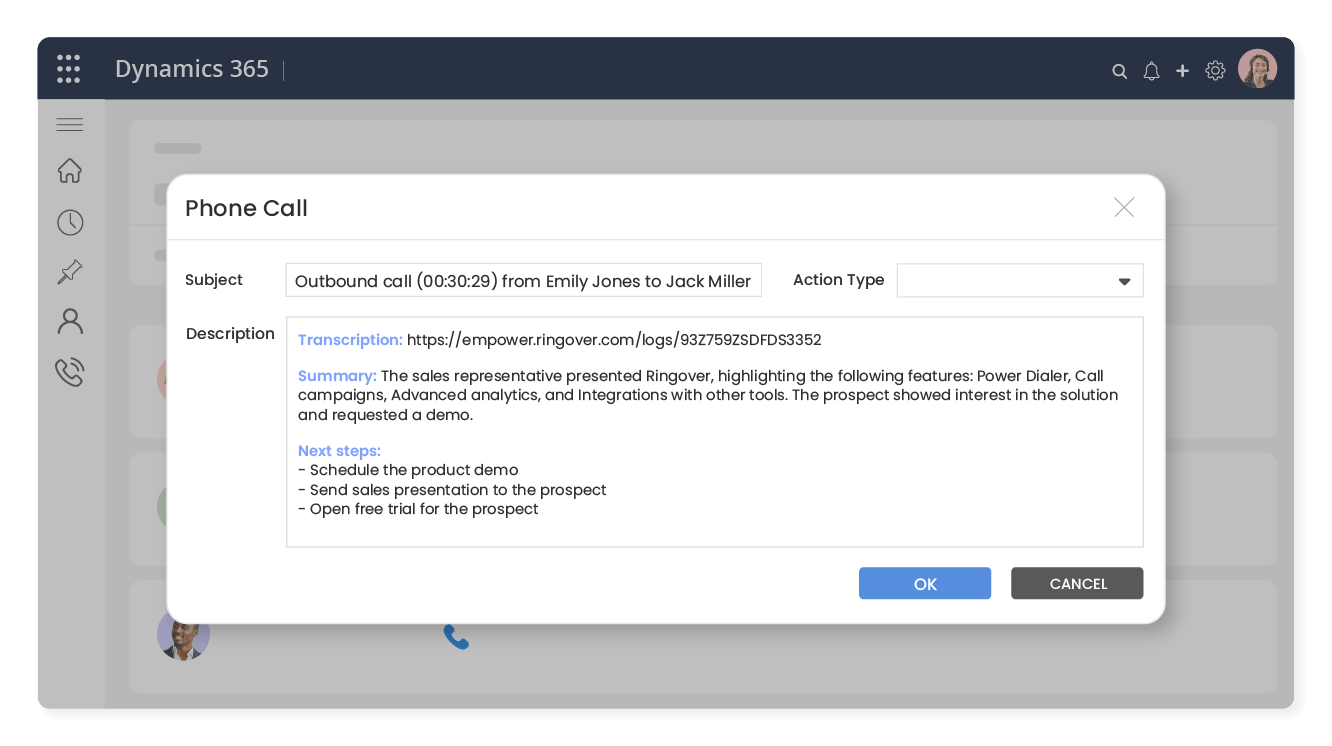Screen dimensions: 1332x746
Task: Open notifications bell icon
Action: (x=1151, y=71)
